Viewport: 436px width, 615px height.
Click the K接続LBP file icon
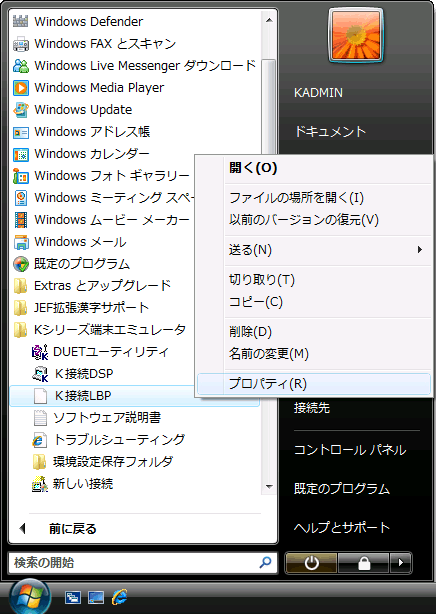click(40, 396)
